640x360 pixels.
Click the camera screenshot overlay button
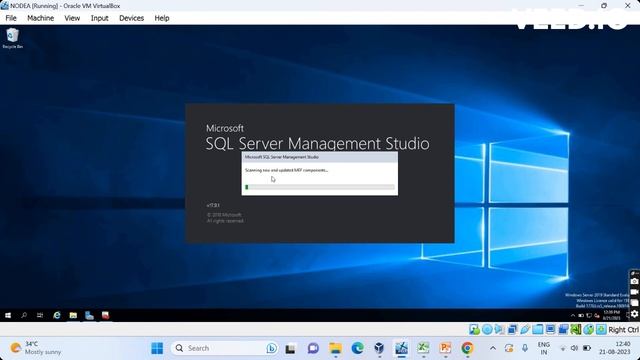point(634,282)
